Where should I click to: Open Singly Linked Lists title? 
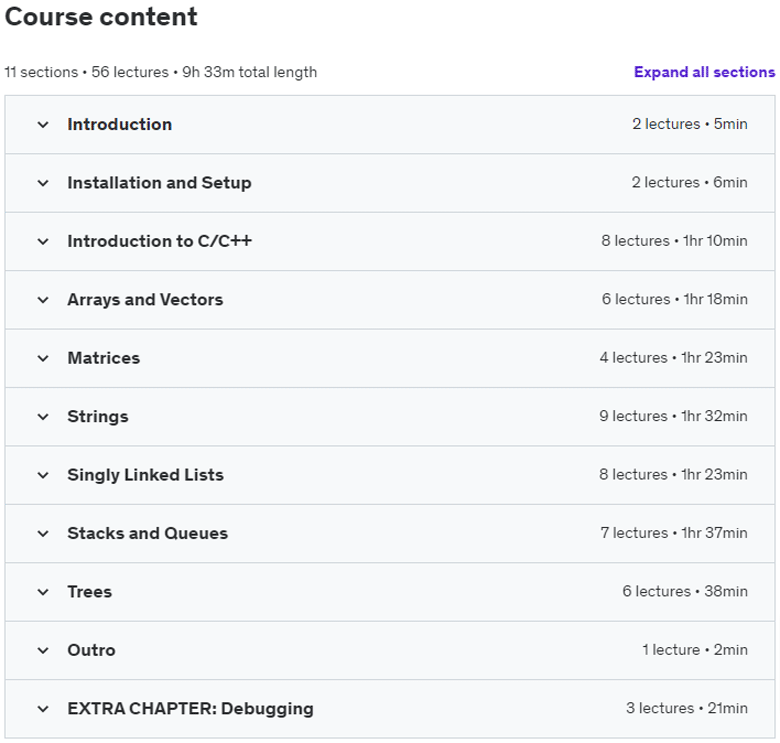146,475
